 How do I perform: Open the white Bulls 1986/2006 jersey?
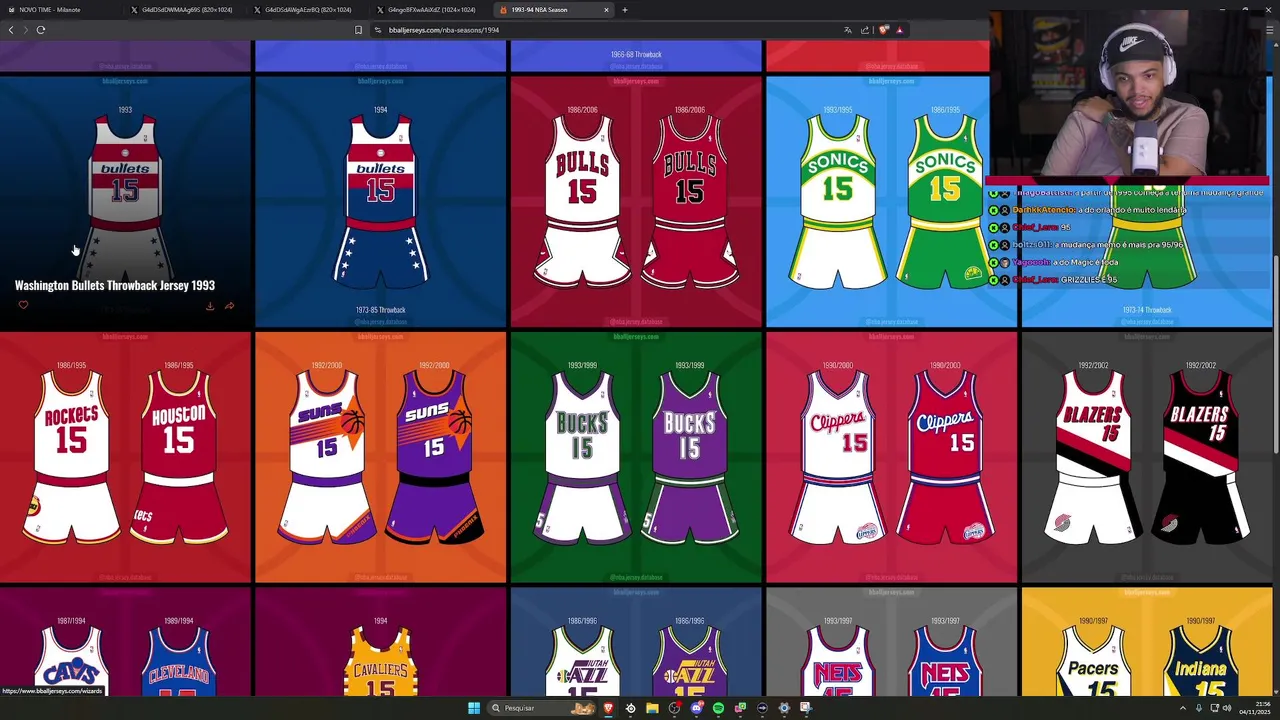(x=582, y=200)
